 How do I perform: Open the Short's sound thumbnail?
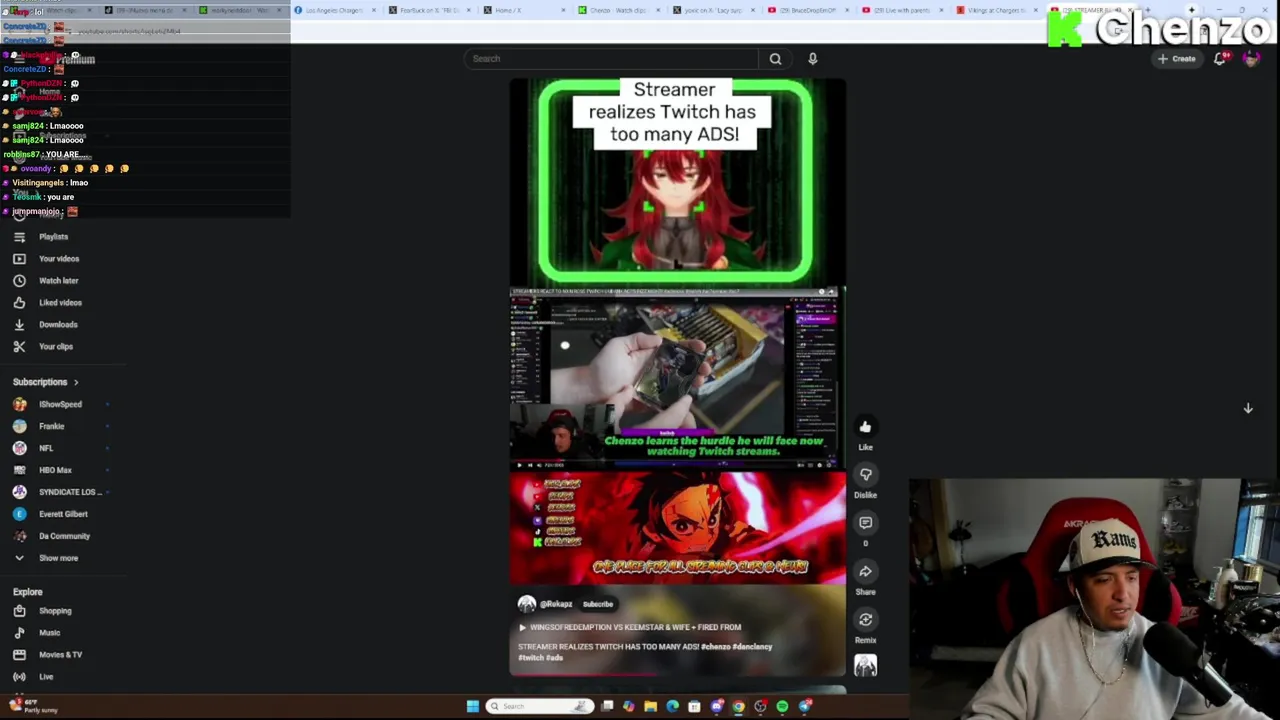(865, 665)
